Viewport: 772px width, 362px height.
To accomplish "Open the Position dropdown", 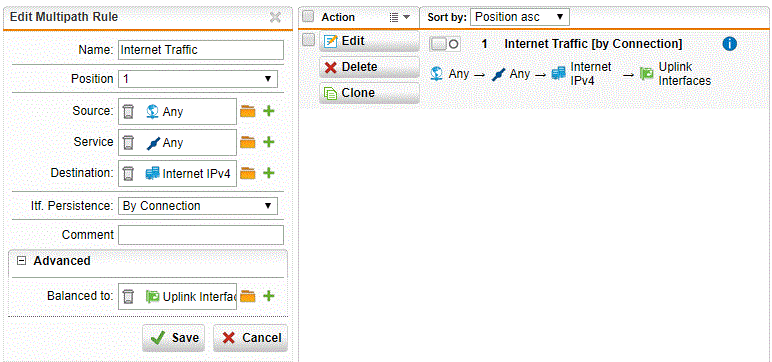I will pos(198,79).
